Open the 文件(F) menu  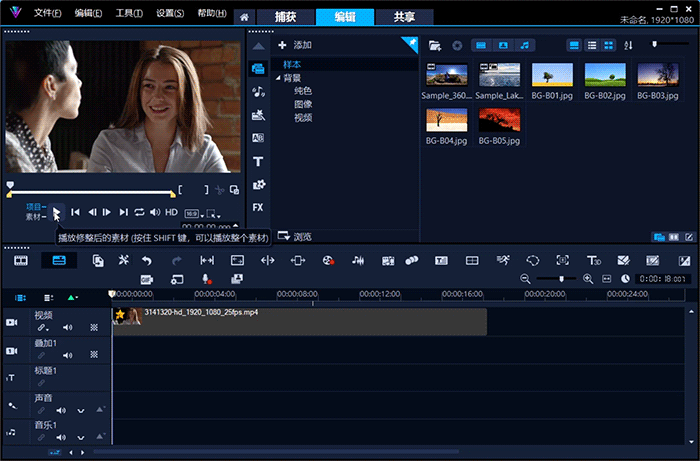[x=47, y=13]
